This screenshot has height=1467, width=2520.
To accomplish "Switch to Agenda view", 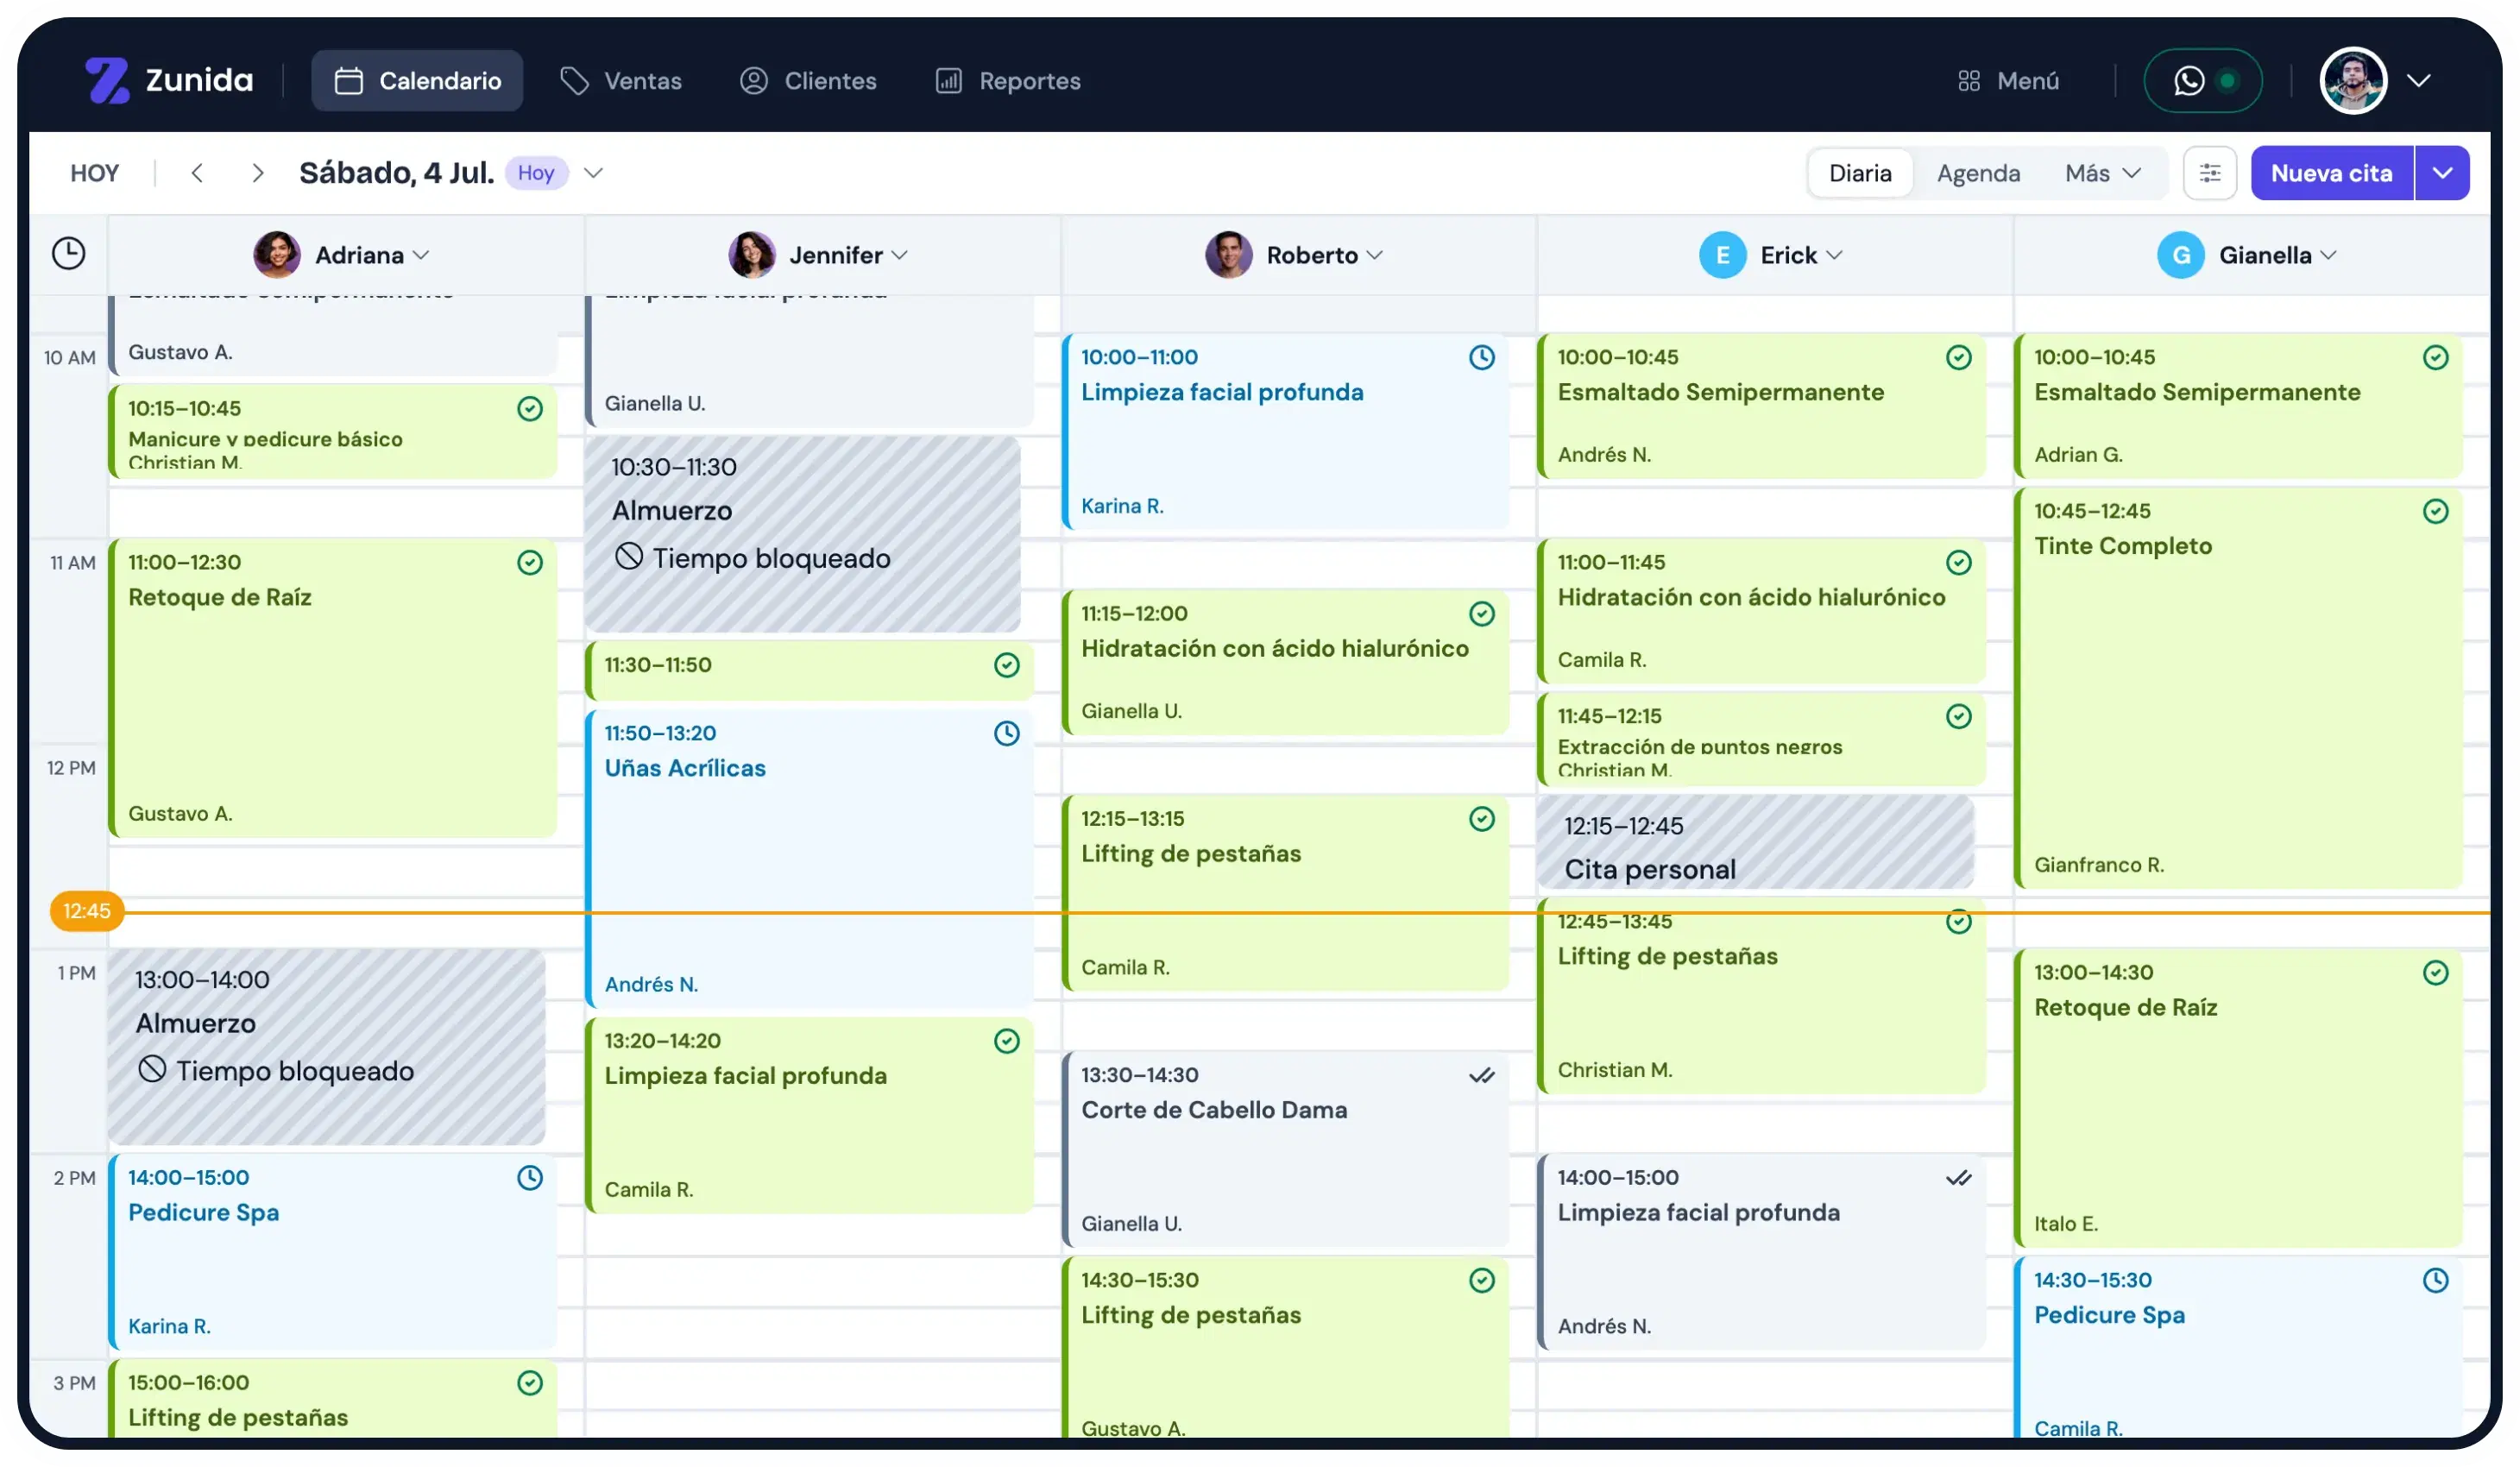I will pyautogui.click(x=1977, y=173).
